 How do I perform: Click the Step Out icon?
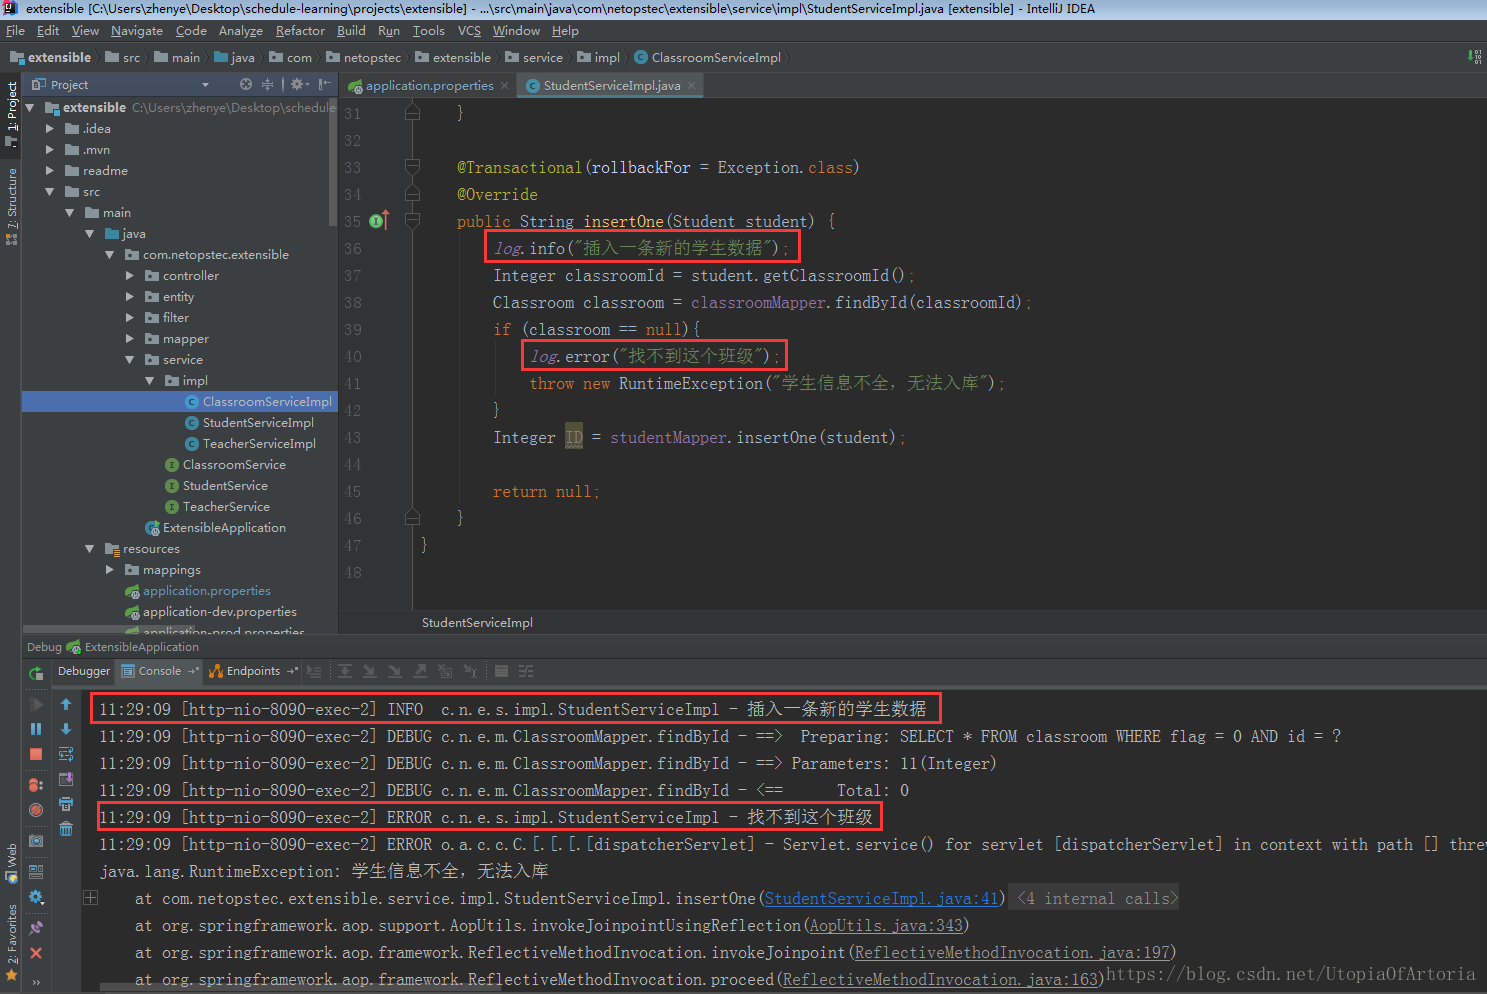(x=420, y=671)
